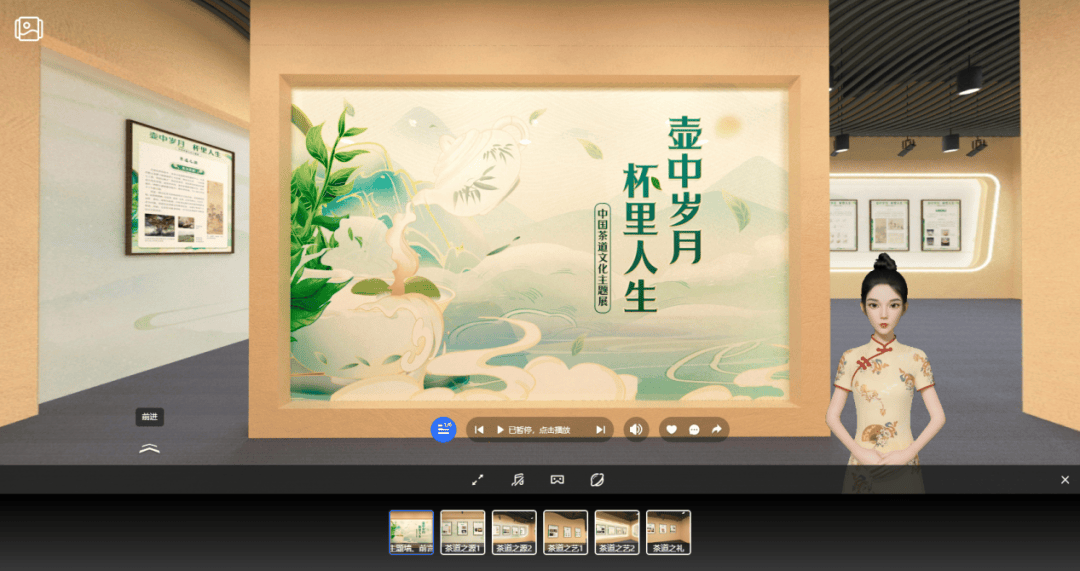Switch to VR glasses mode
The width and height of the screenshot is (1080, 571).
[x=557, y=480]
